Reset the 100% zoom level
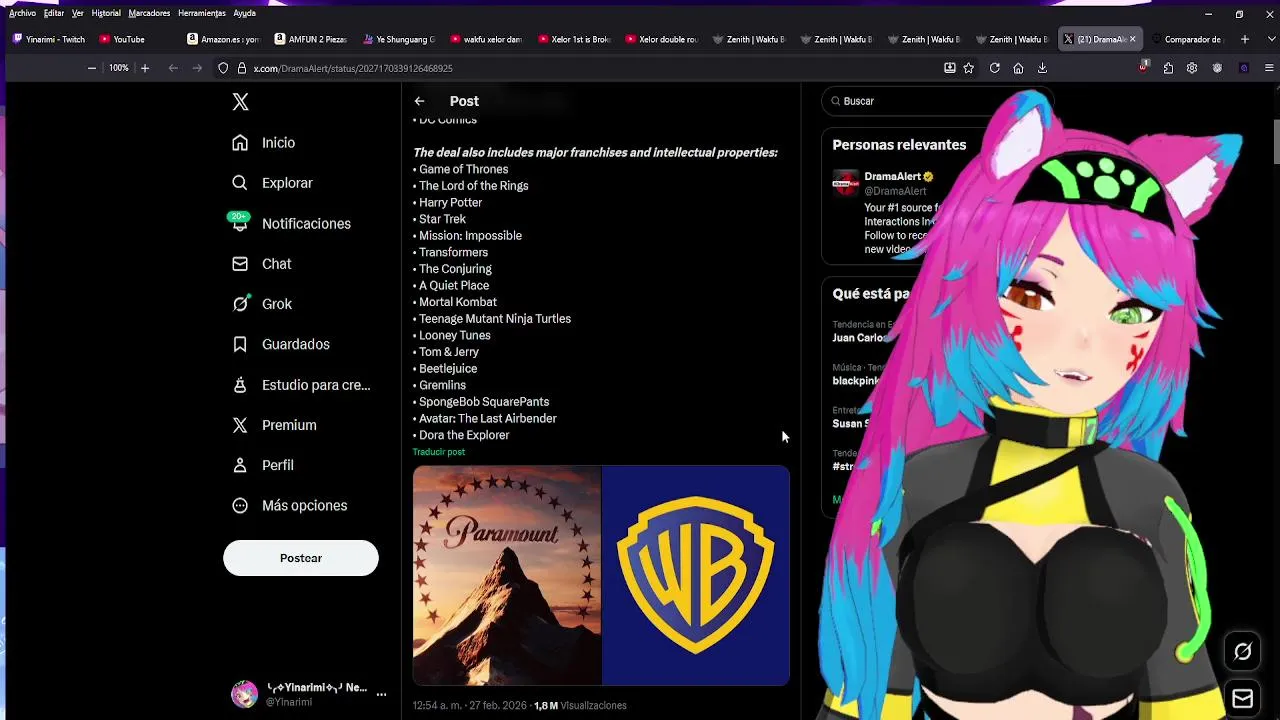This screenshot has height=720, width=1280. pos(119,68)
